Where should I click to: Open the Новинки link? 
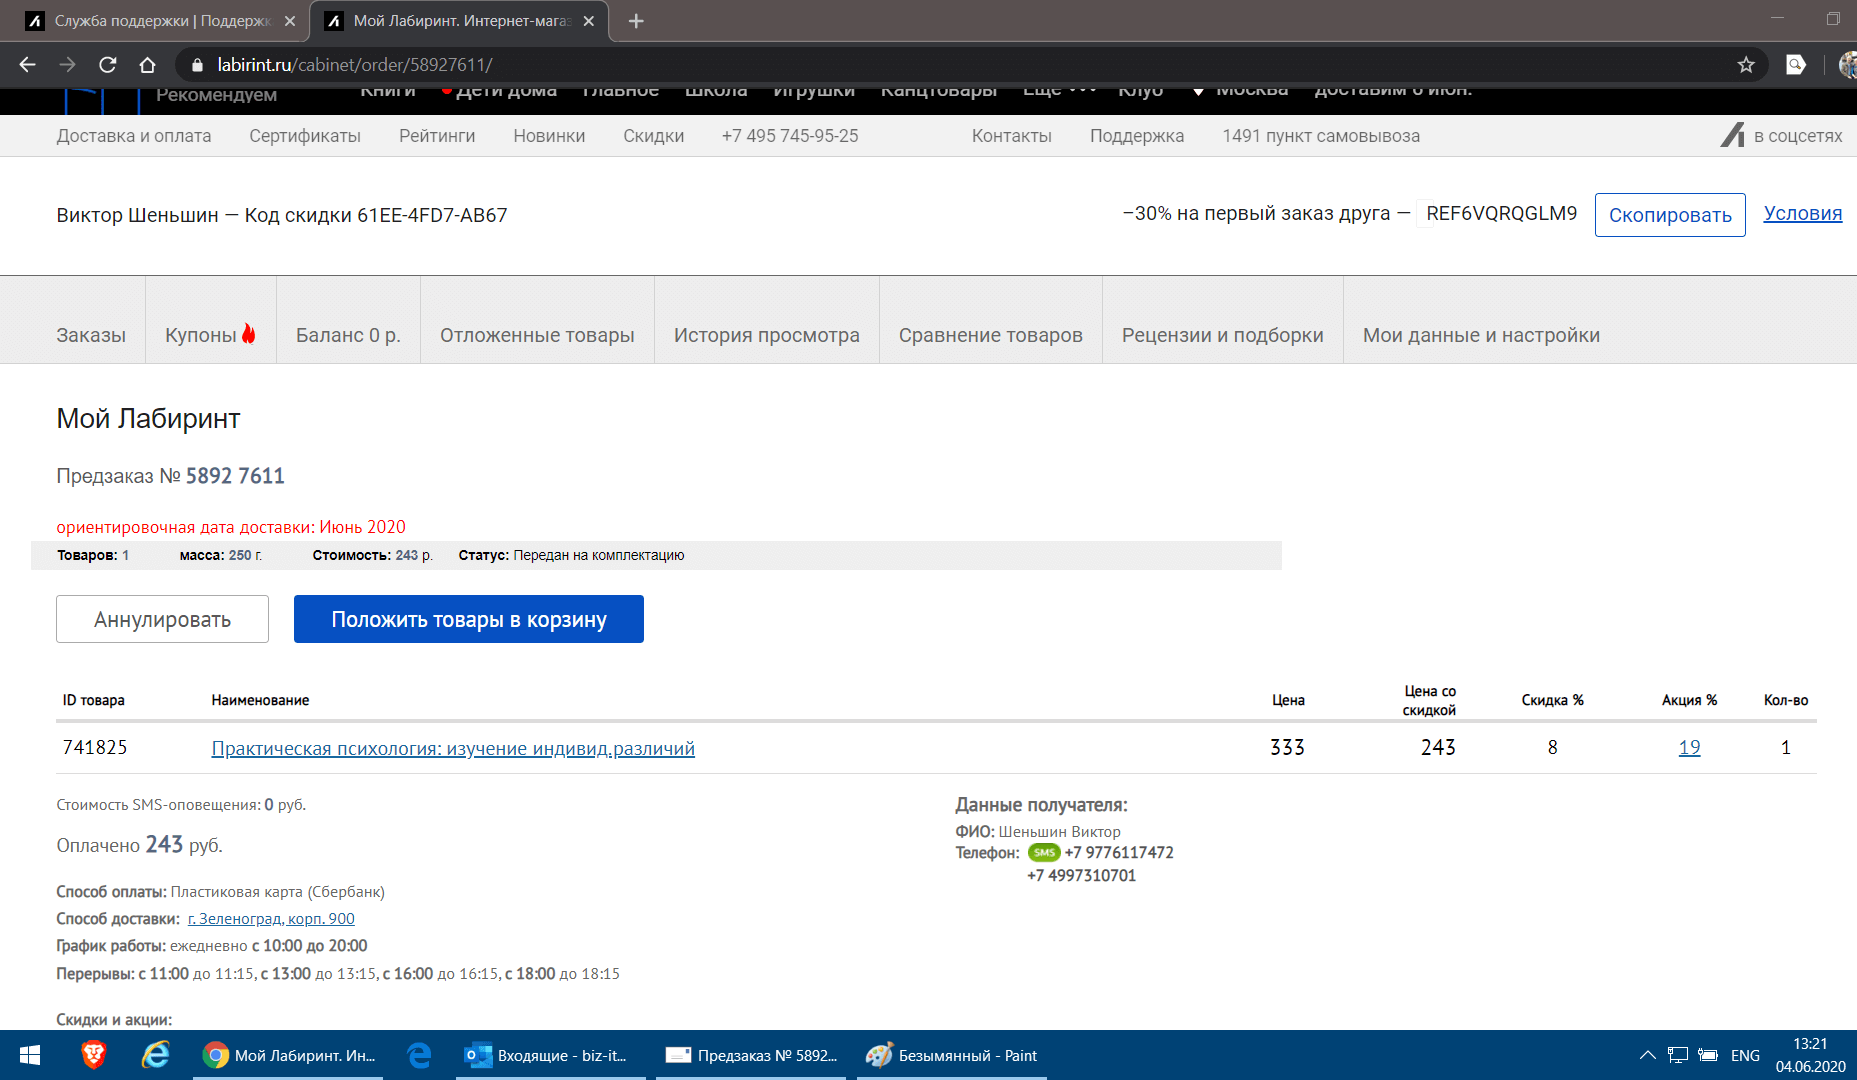pyautogui.click(x=549, y=136)
